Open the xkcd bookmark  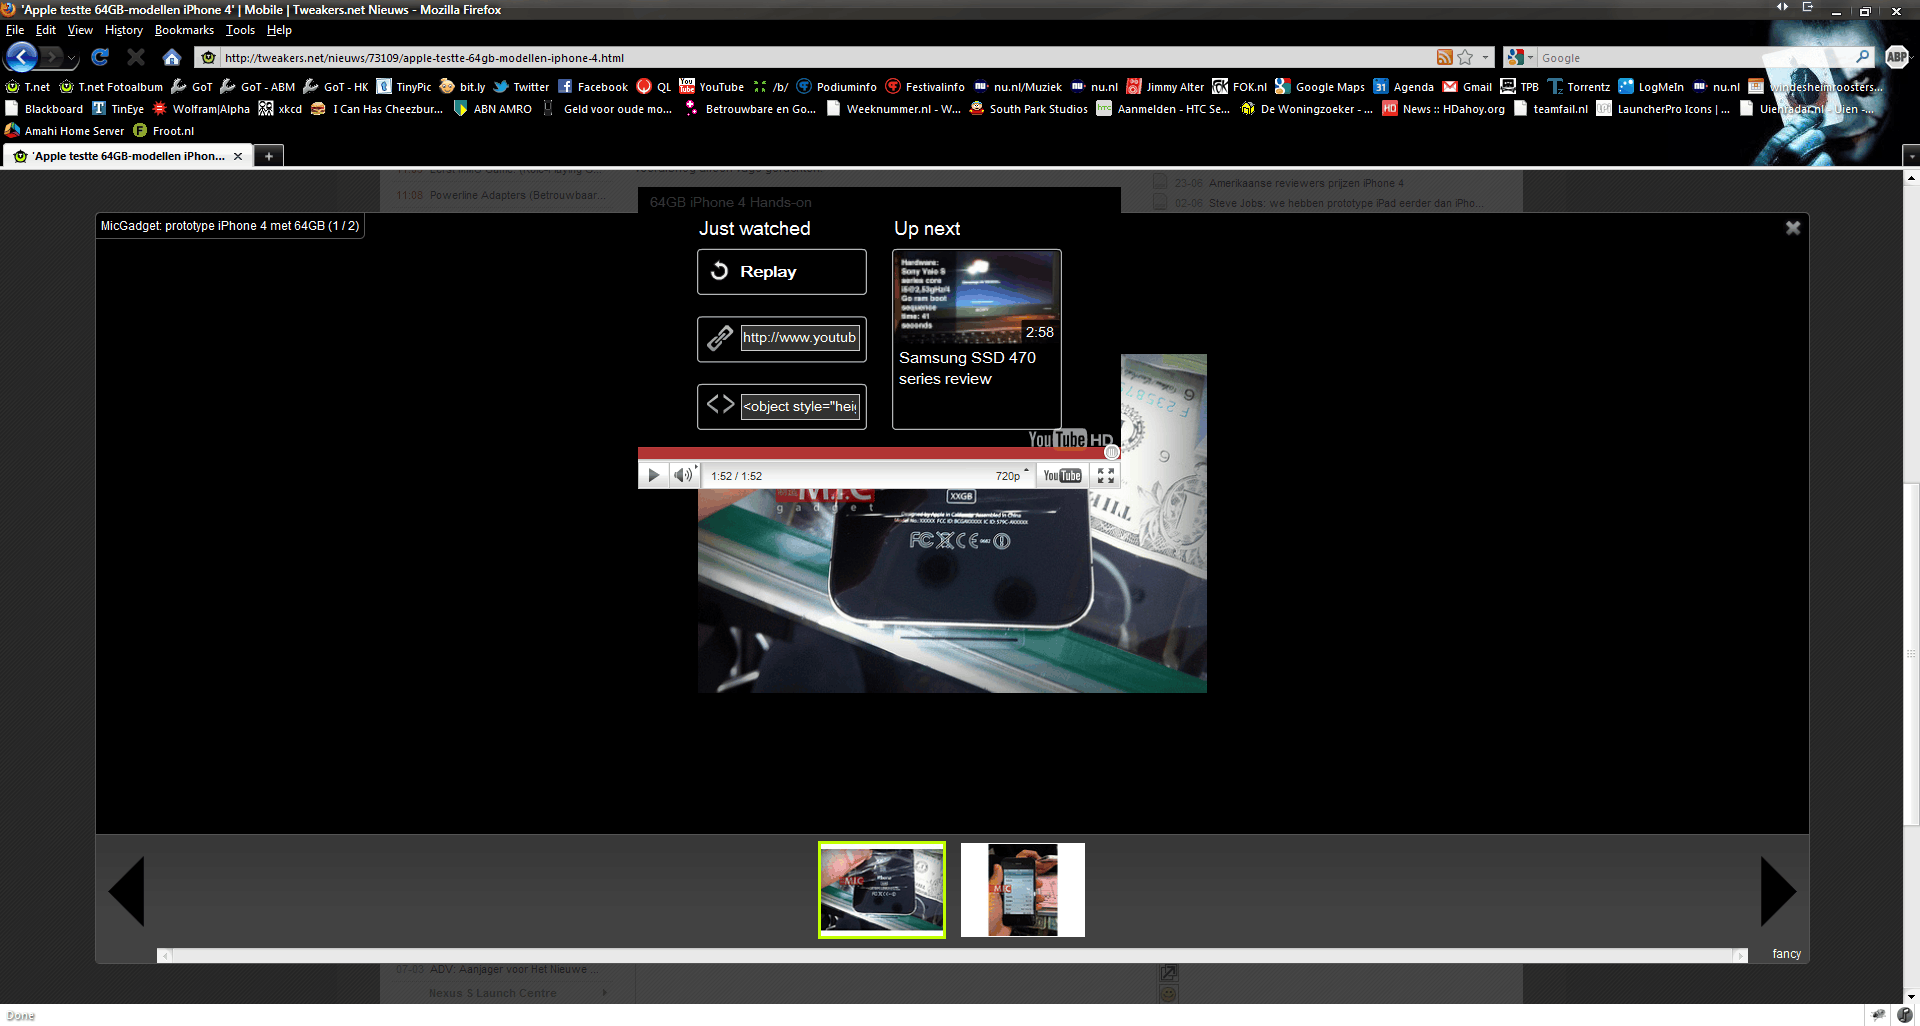point(280,109)
